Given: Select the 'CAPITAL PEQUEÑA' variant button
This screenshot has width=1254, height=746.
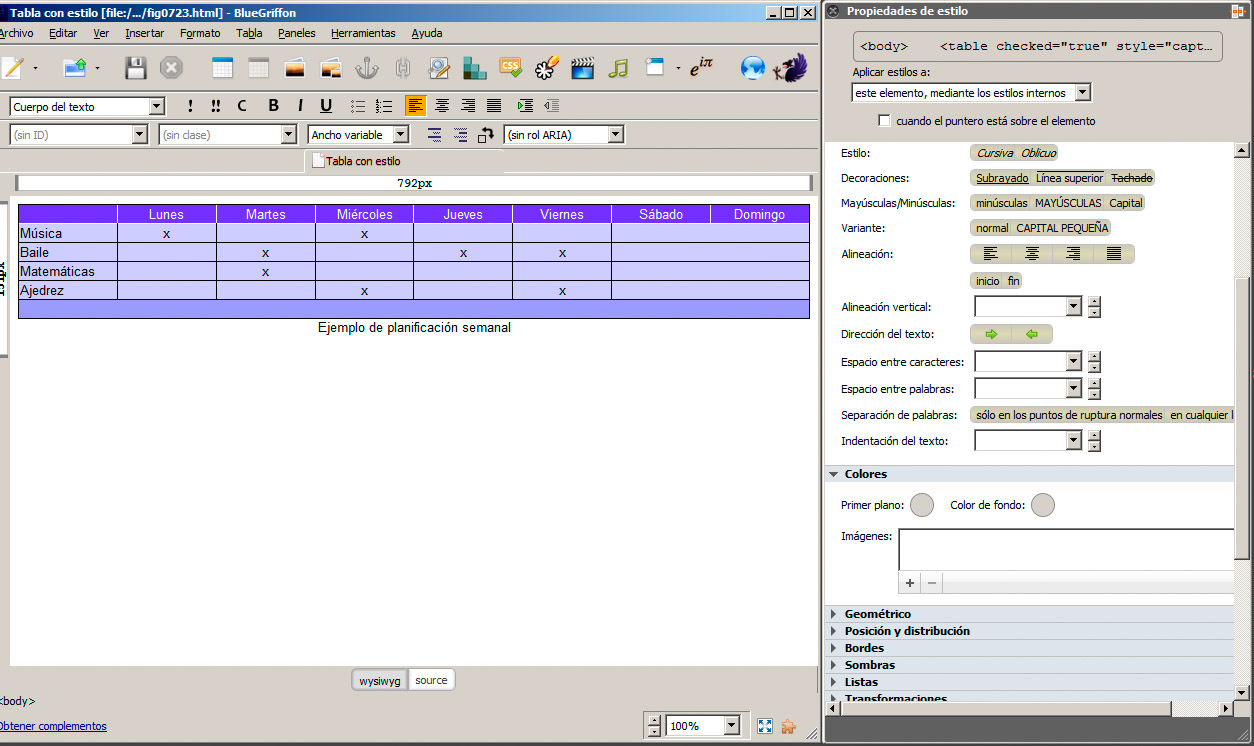Looking at the screenshot, I should click(1062, 228).
